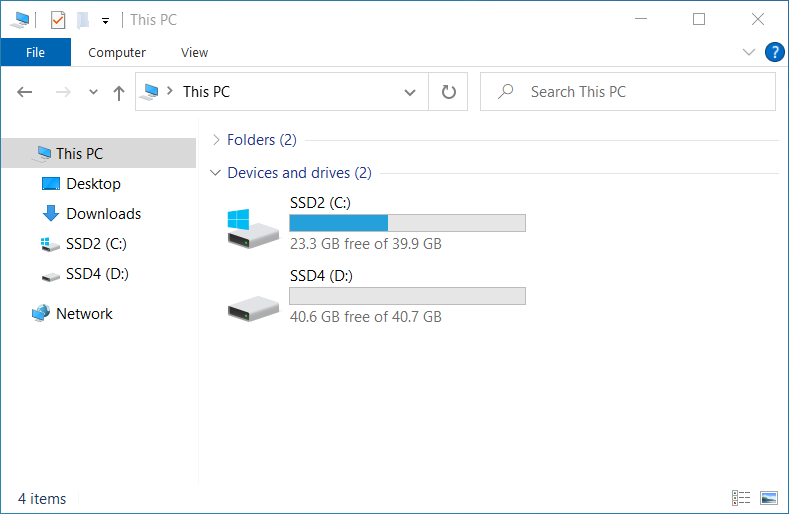Screen dimensions: 789x514
Task: Switch to large icons view layout
Action: (768, 498)
